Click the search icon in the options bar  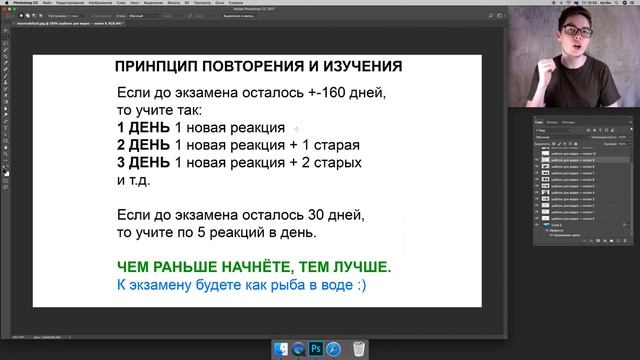click(x=491, y=16)
